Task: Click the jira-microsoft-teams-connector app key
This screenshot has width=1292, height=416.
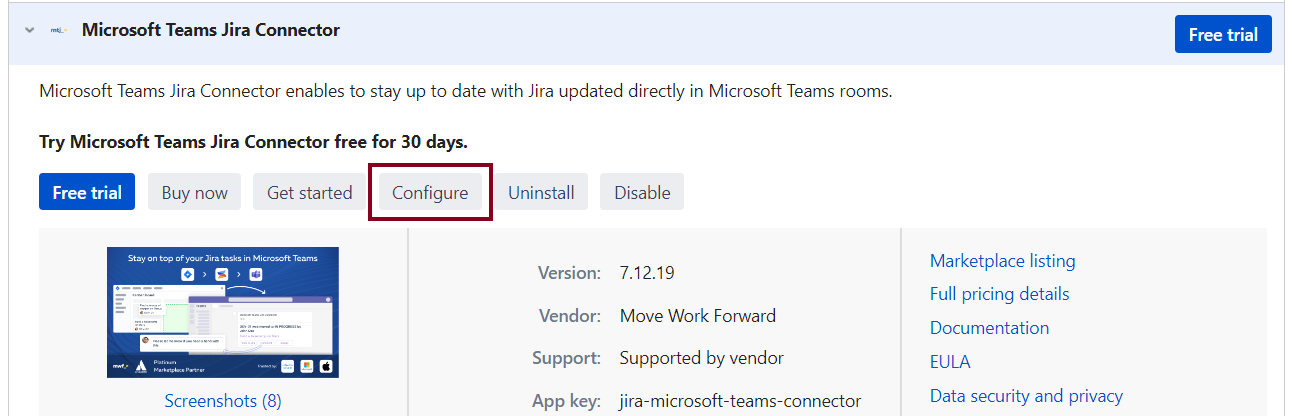Action: tap(740, 401)
